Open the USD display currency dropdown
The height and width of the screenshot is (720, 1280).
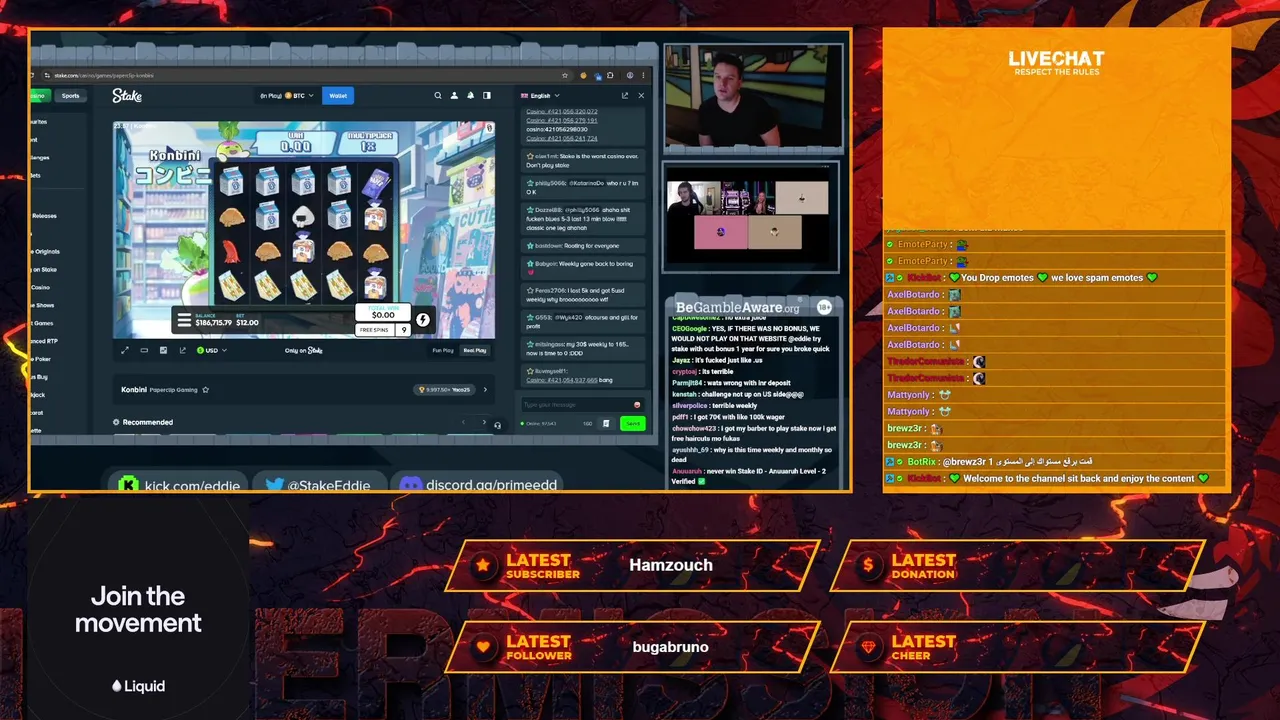point(212,350)
